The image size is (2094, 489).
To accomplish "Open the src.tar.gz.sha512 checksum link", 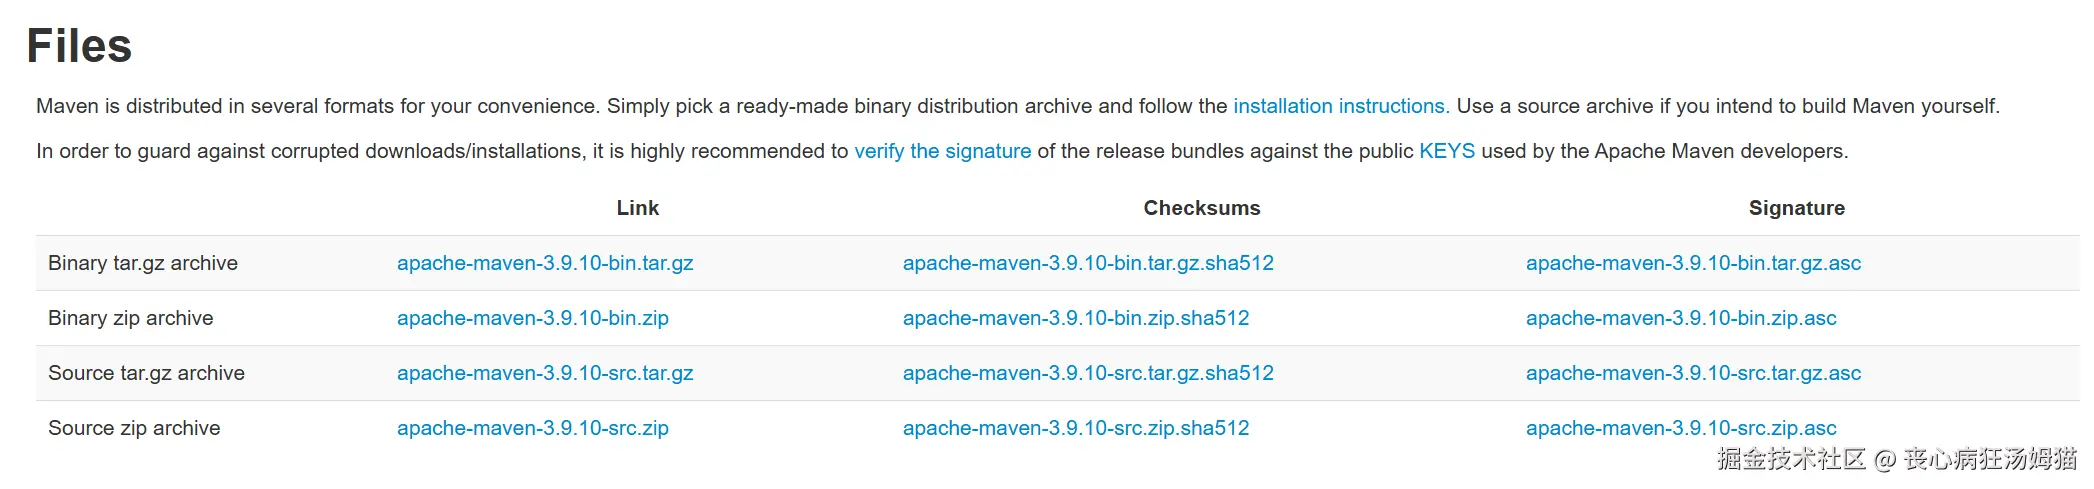I will 1088,373.
